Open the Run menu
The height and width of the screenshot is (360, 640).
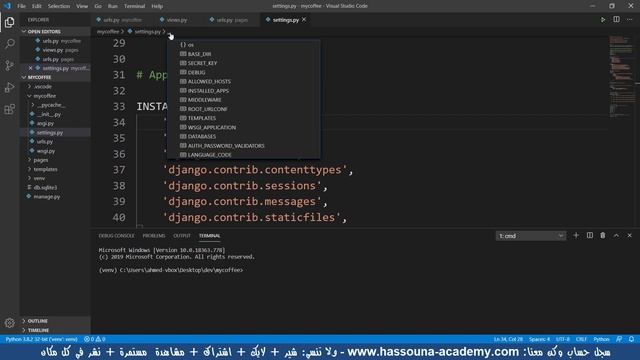coord(113,6)
